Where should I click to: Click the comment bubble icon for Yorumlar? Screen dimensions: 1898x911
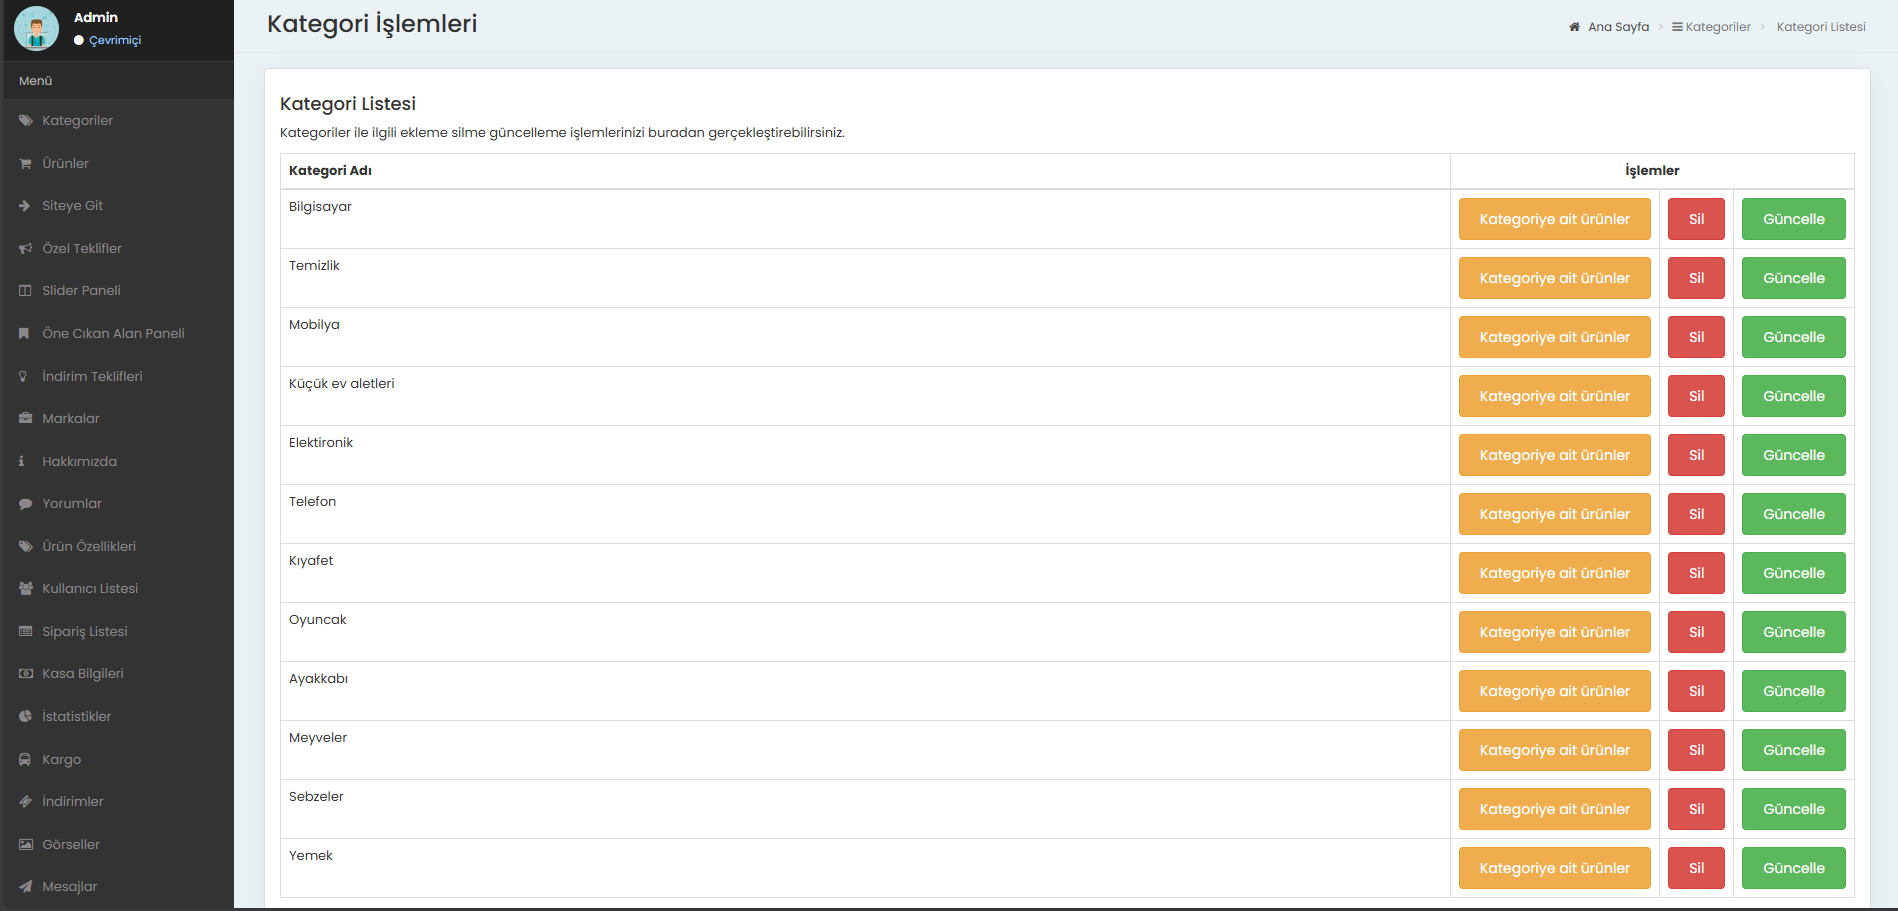coord(26,504)
